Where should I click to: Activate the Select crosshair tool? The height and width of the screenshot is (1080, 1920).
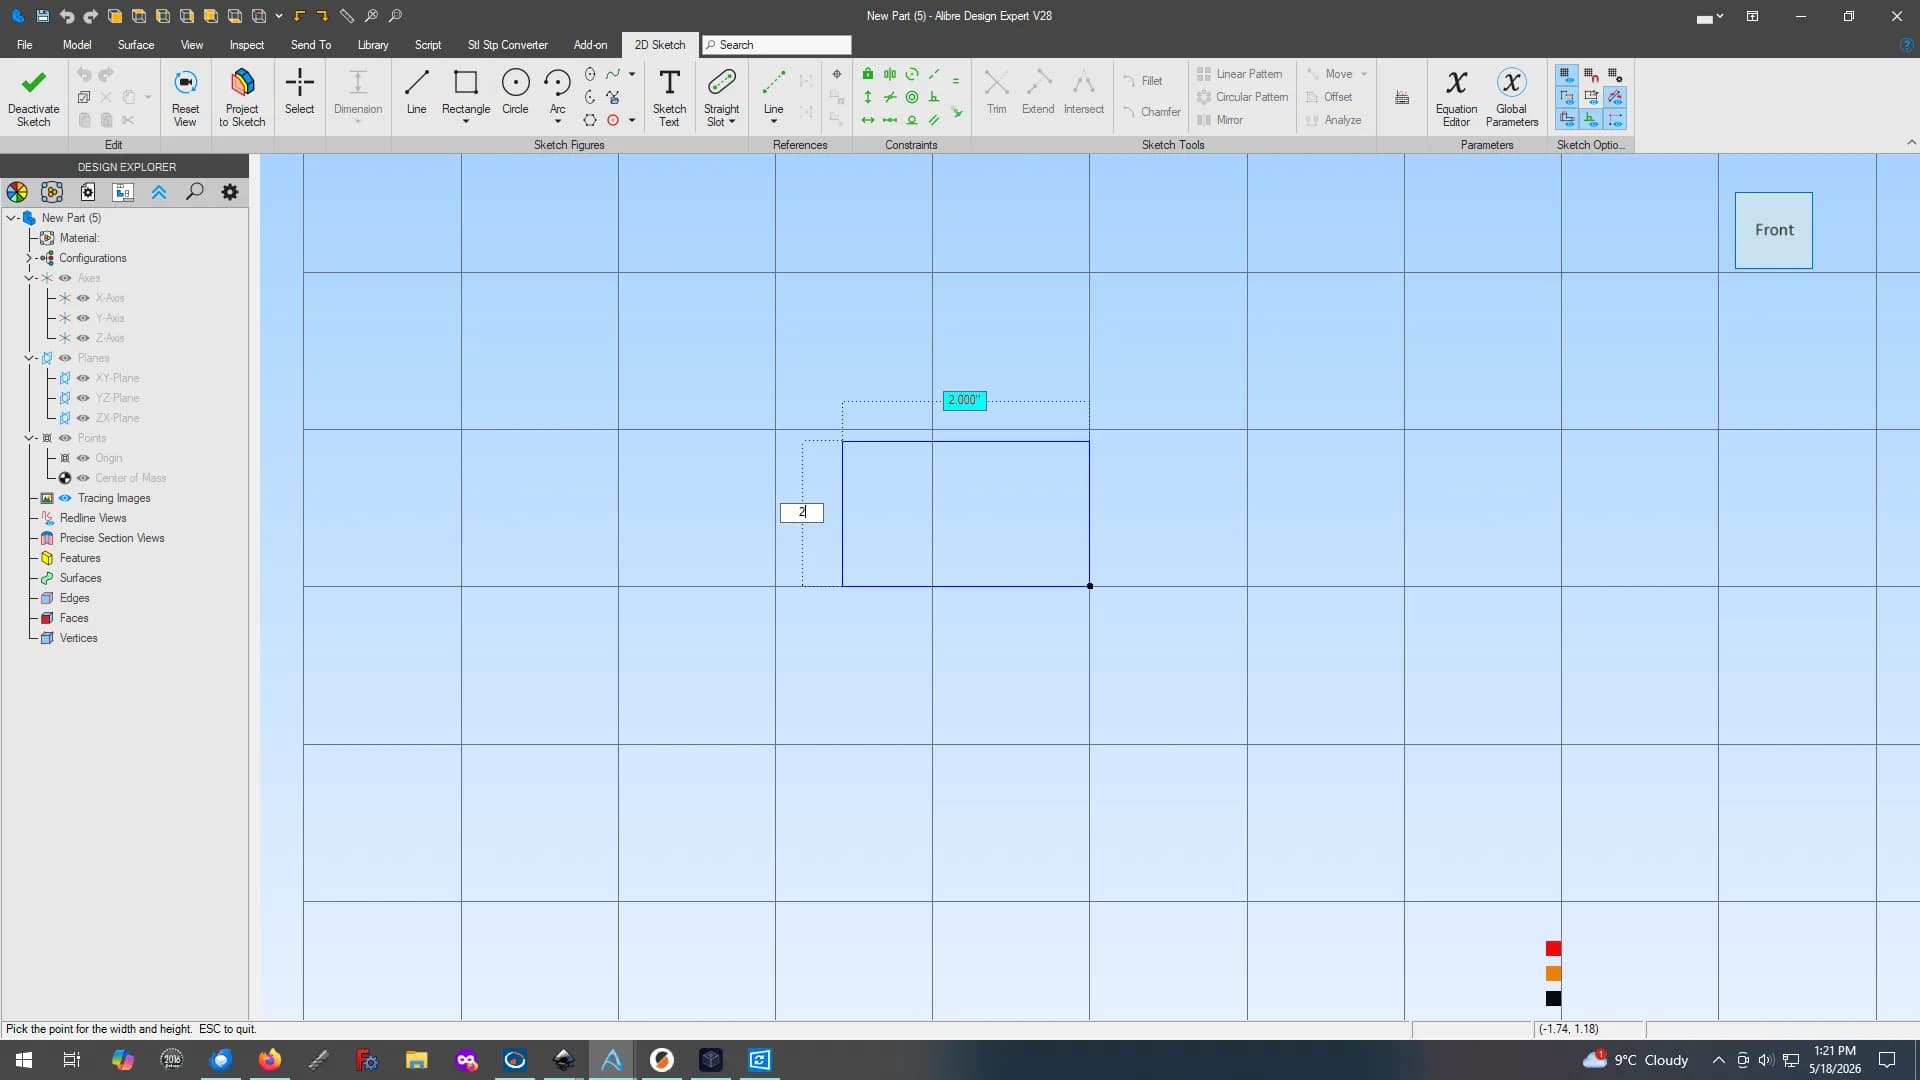(x=299, y=92)
